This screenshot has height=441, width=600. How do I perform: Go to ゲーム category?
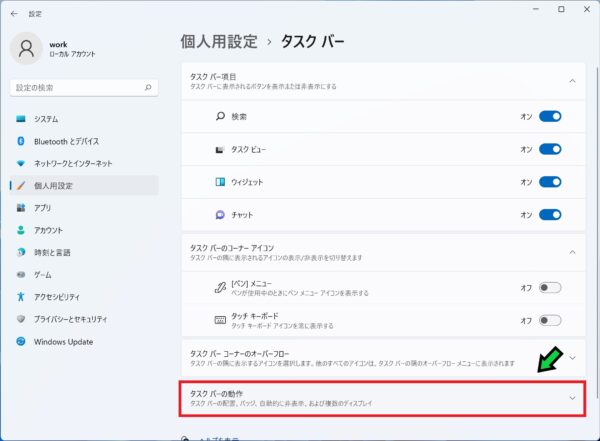click(x=84, y=274)
